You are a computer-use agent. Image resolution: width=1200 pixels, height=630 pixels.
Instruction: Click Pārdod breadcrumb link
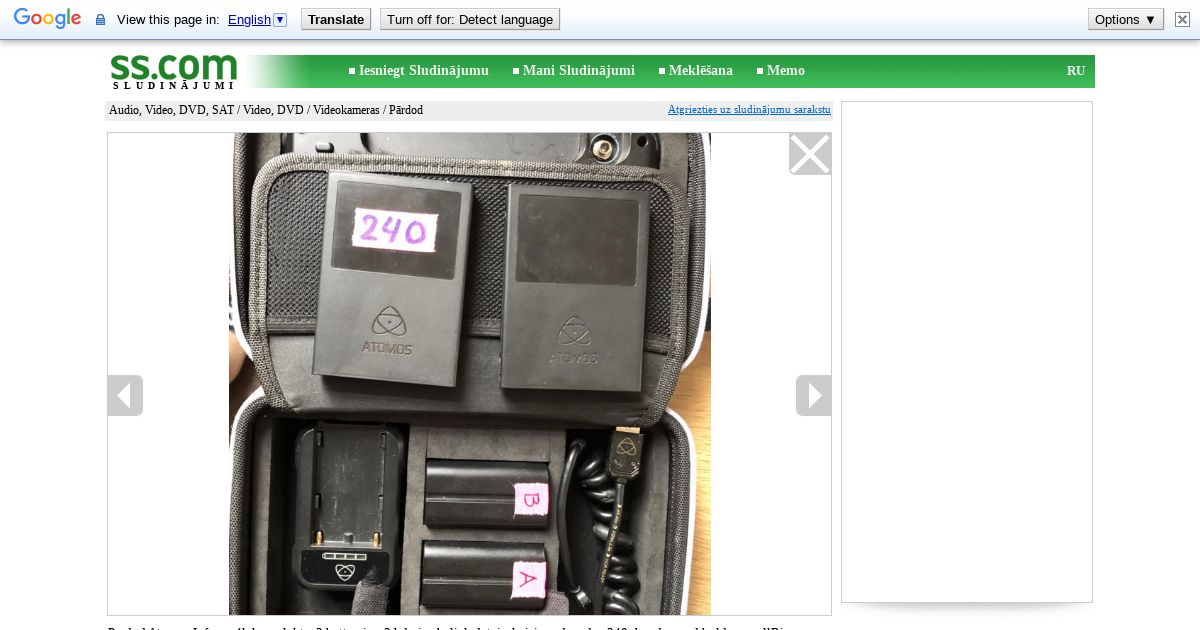[406, 110]
